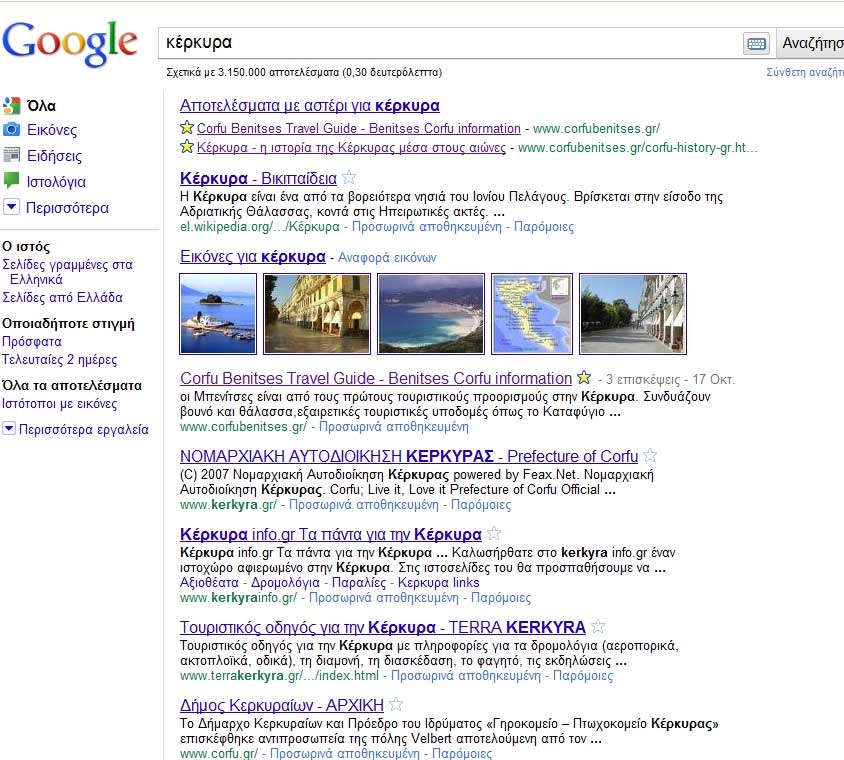
Task: Click the search input field containing κέρκυρα
Action: (449, 43)
